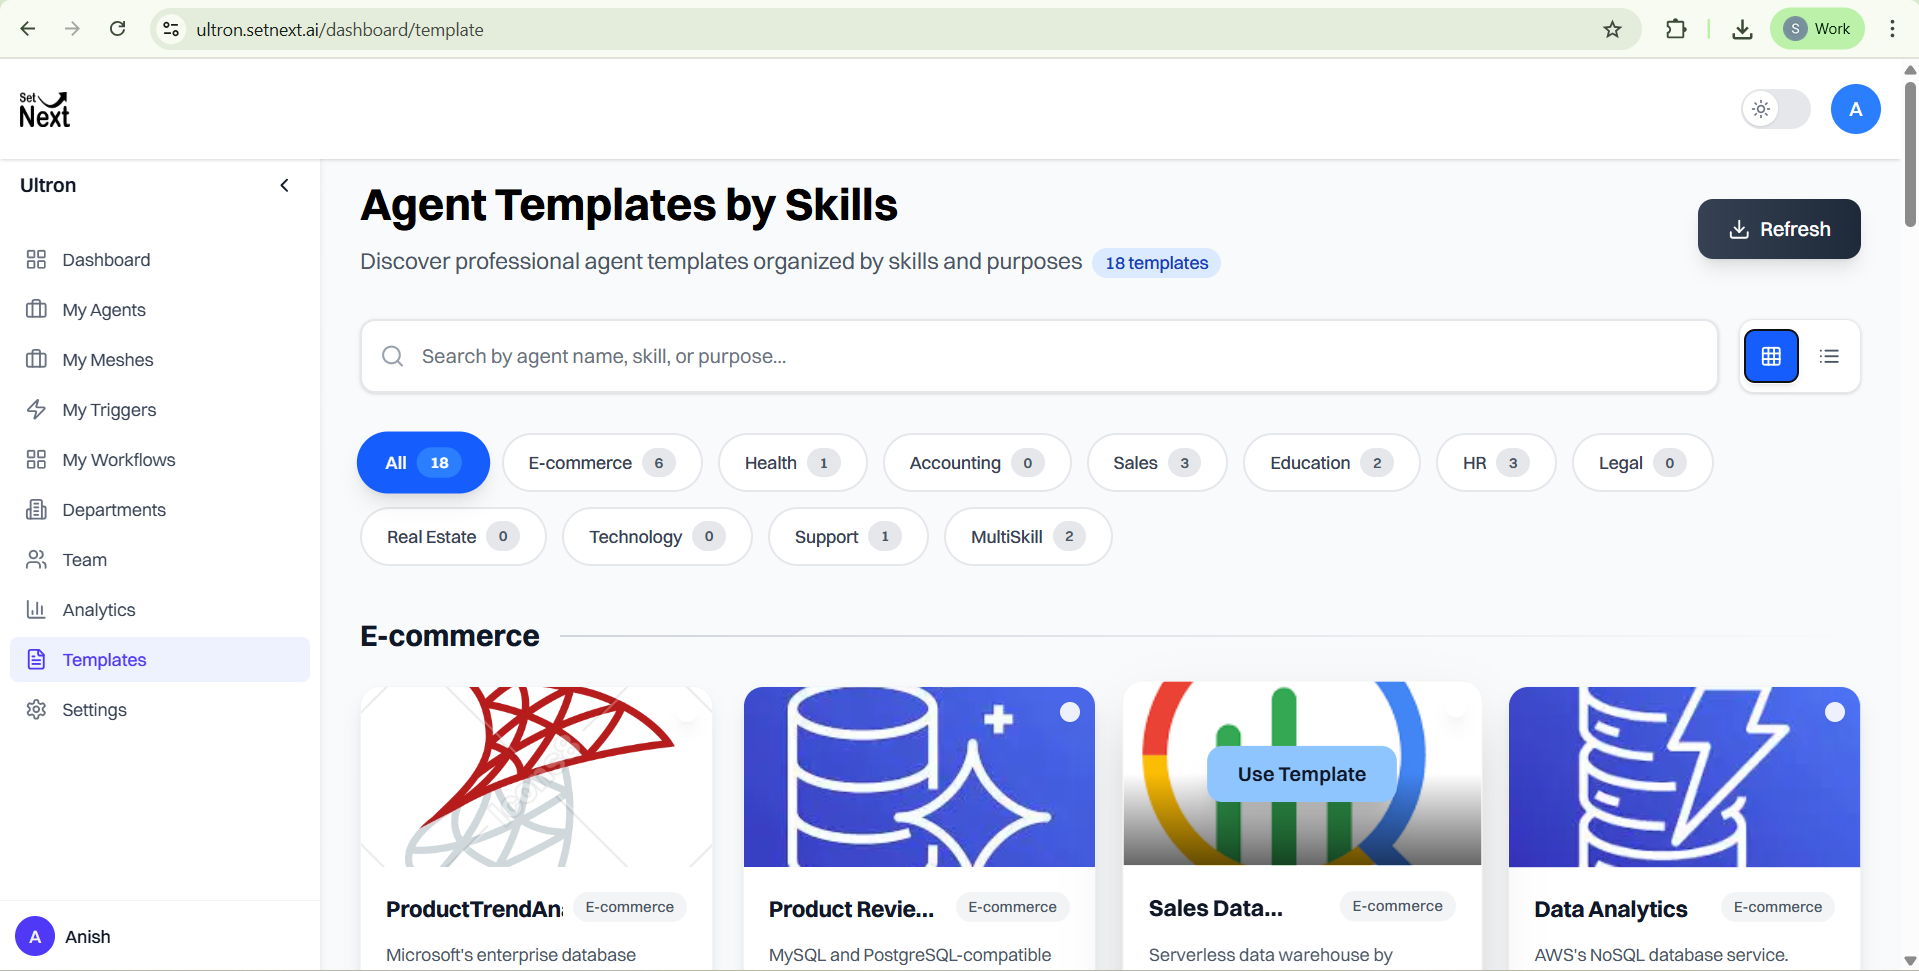Filter templates by E-commerce category
Viewport: 1919px width, 971px height.
coord(602,463)
